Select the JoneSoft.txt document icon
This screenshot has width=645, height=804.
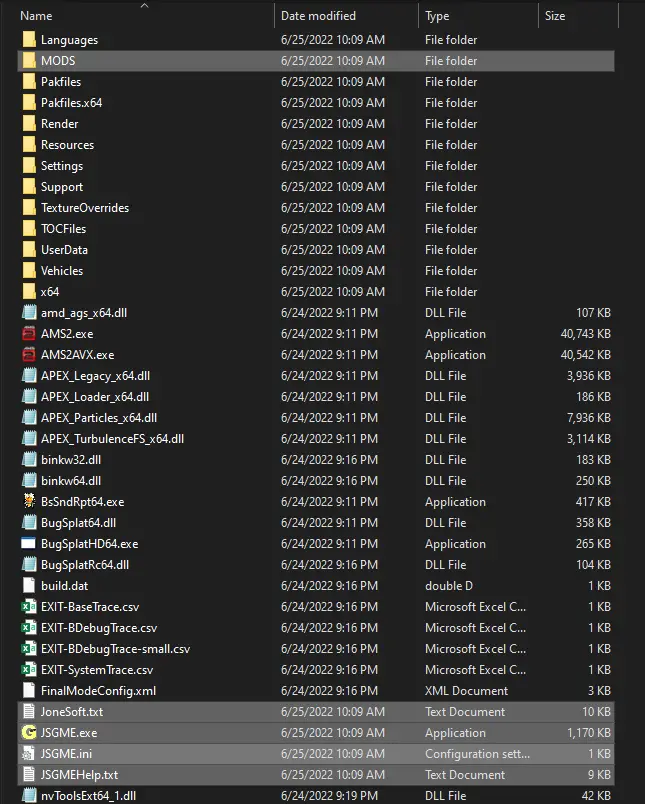click(29, 712)
